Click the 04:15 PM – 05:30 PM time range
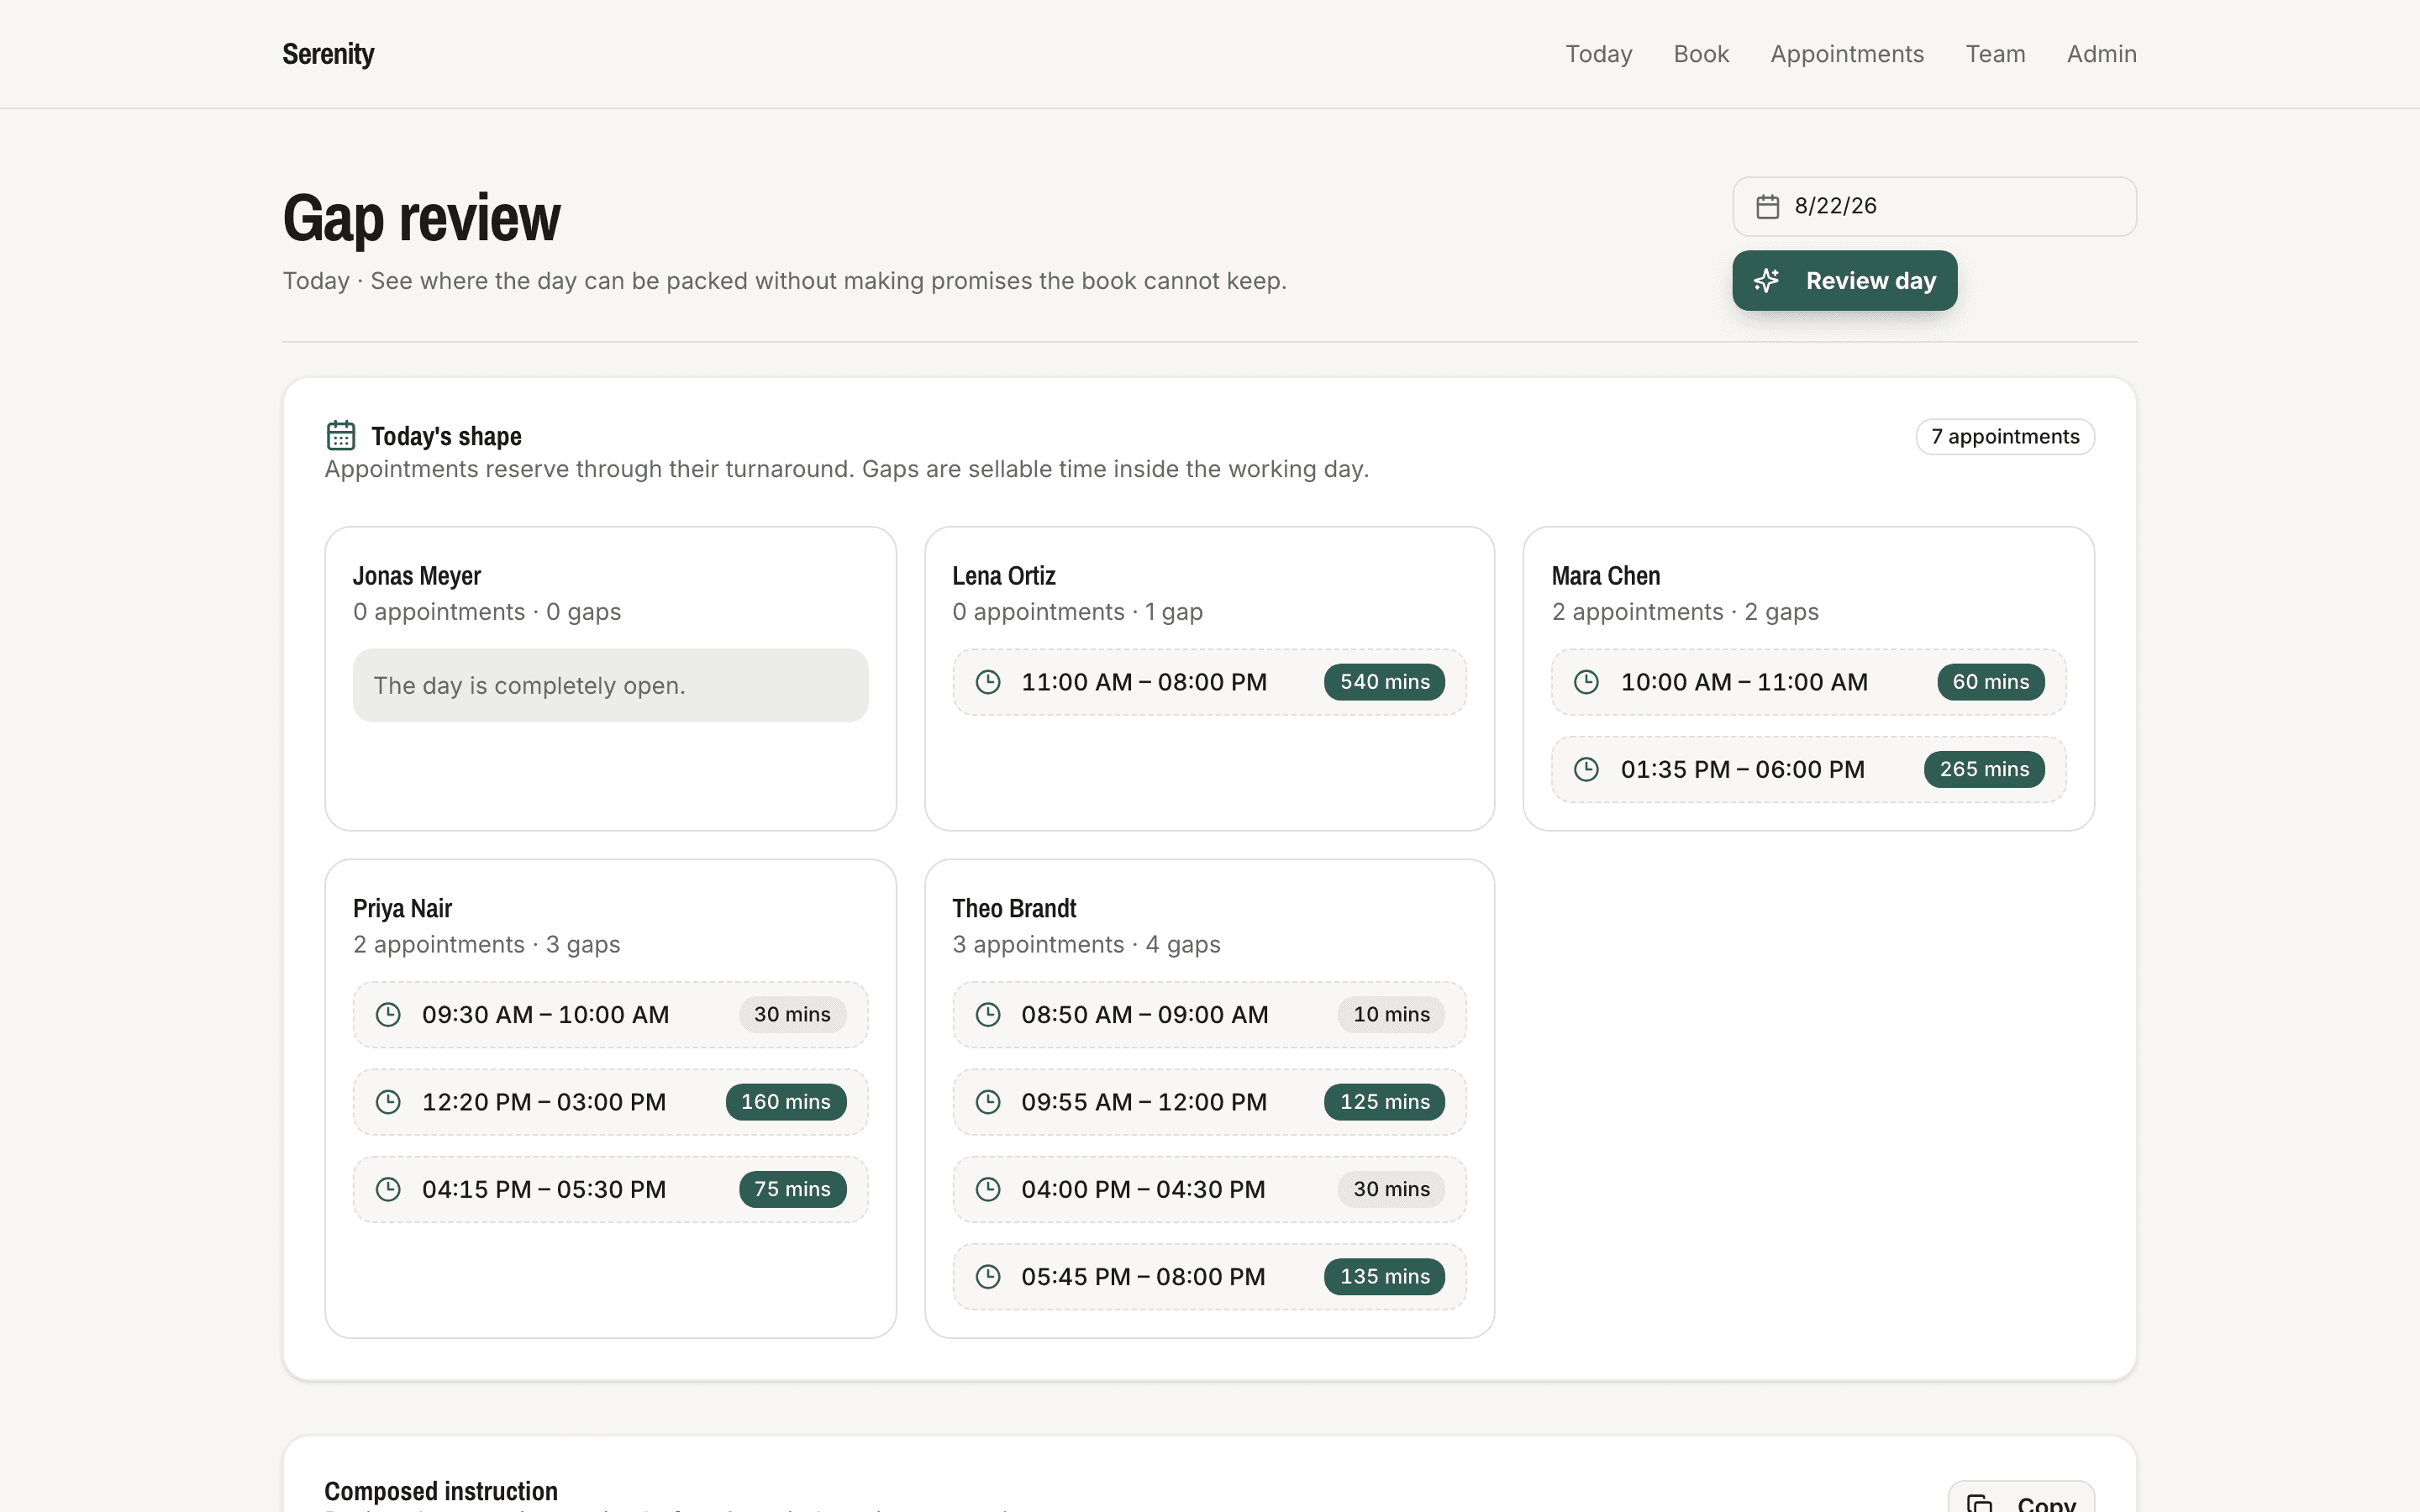This screenshot has width=2420, height=1512. (x=544, y=1189)
